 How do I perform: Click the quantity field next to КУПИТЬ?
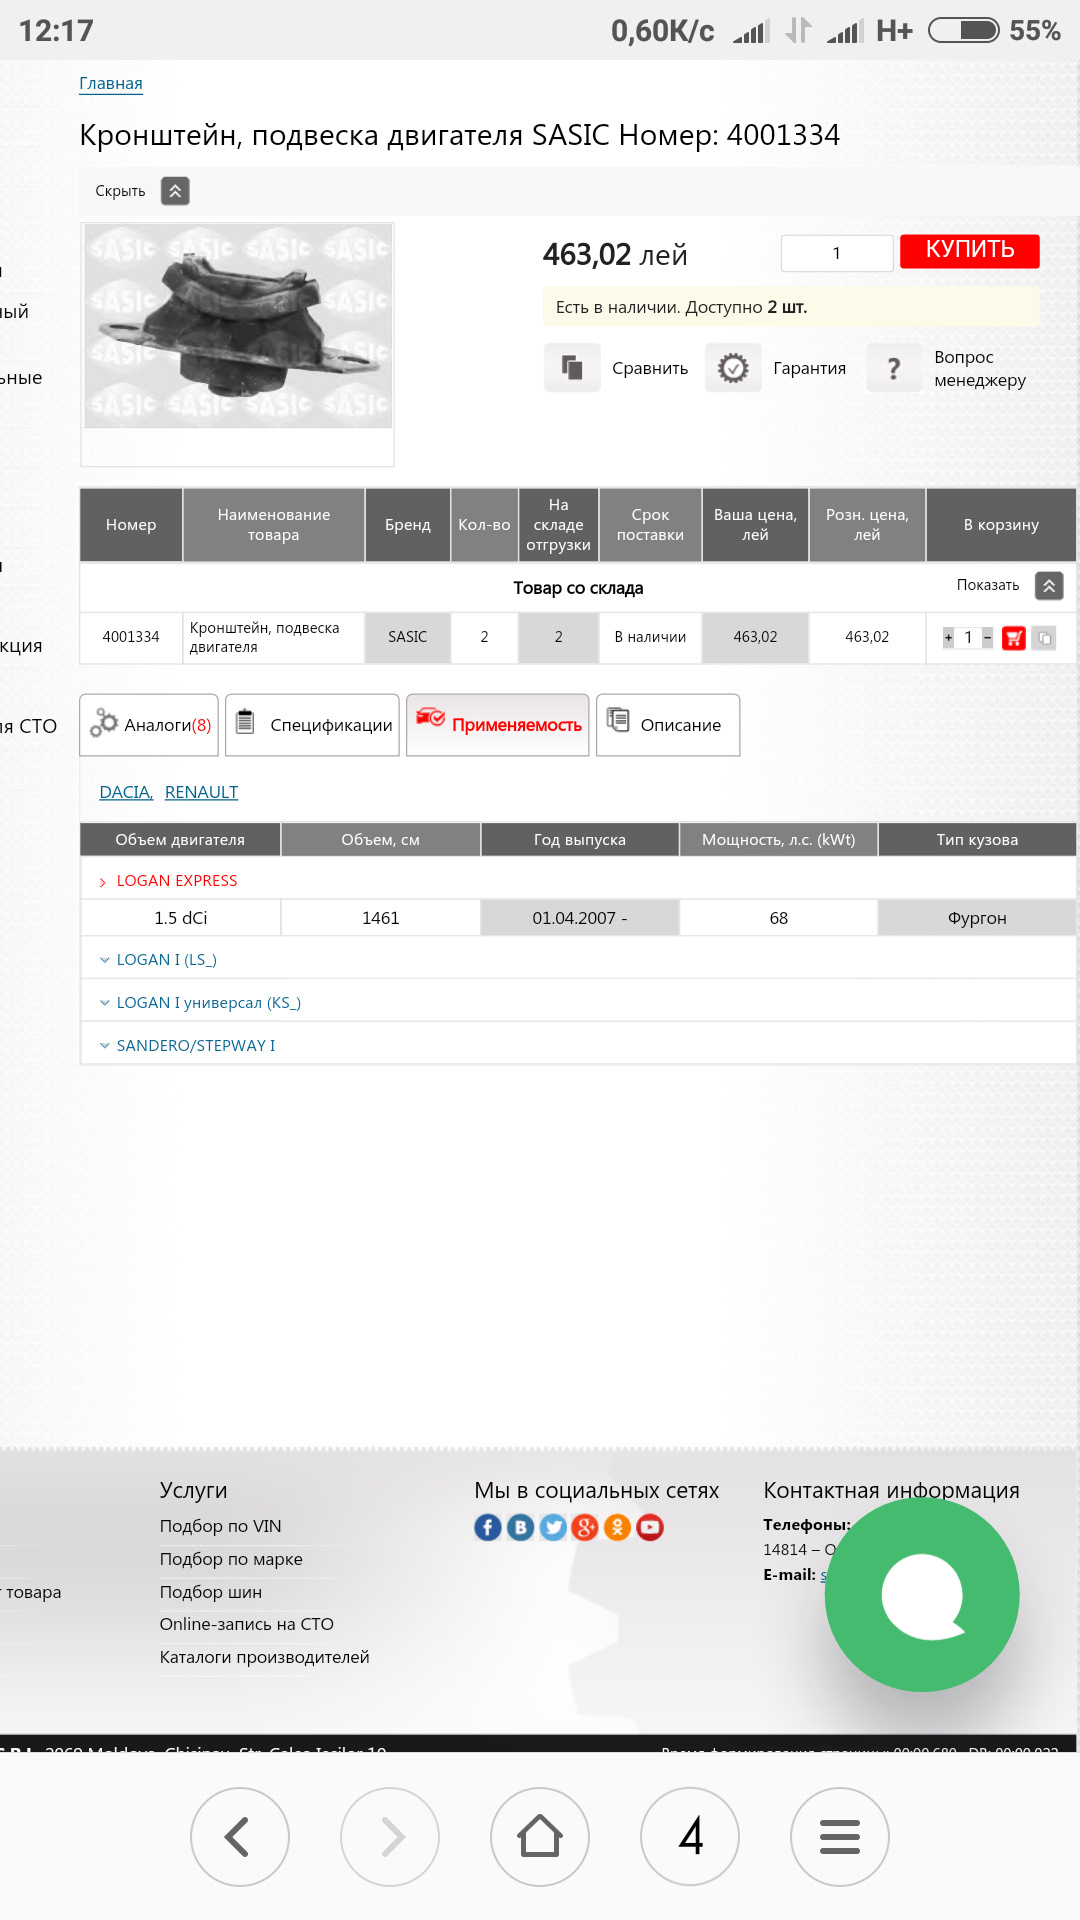pos(836,253)
